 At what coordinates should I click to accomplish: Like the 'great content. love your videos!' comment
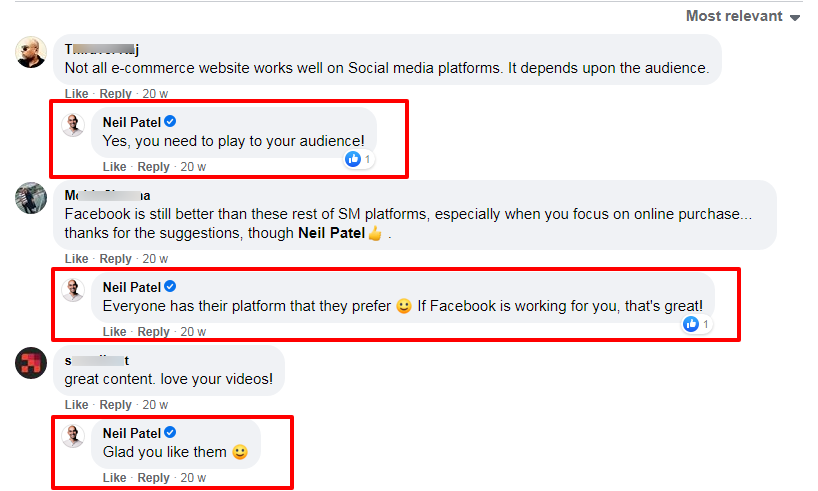coord(76,405)
